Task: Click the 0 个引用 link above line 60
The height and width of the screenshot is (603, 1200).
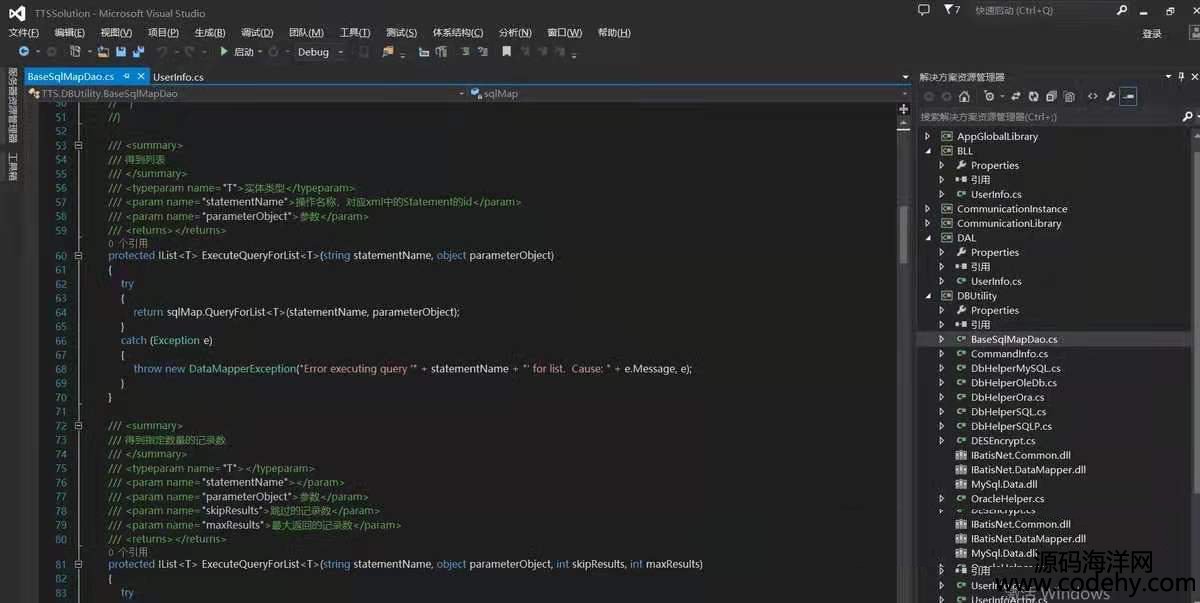Action: [127, 243]
